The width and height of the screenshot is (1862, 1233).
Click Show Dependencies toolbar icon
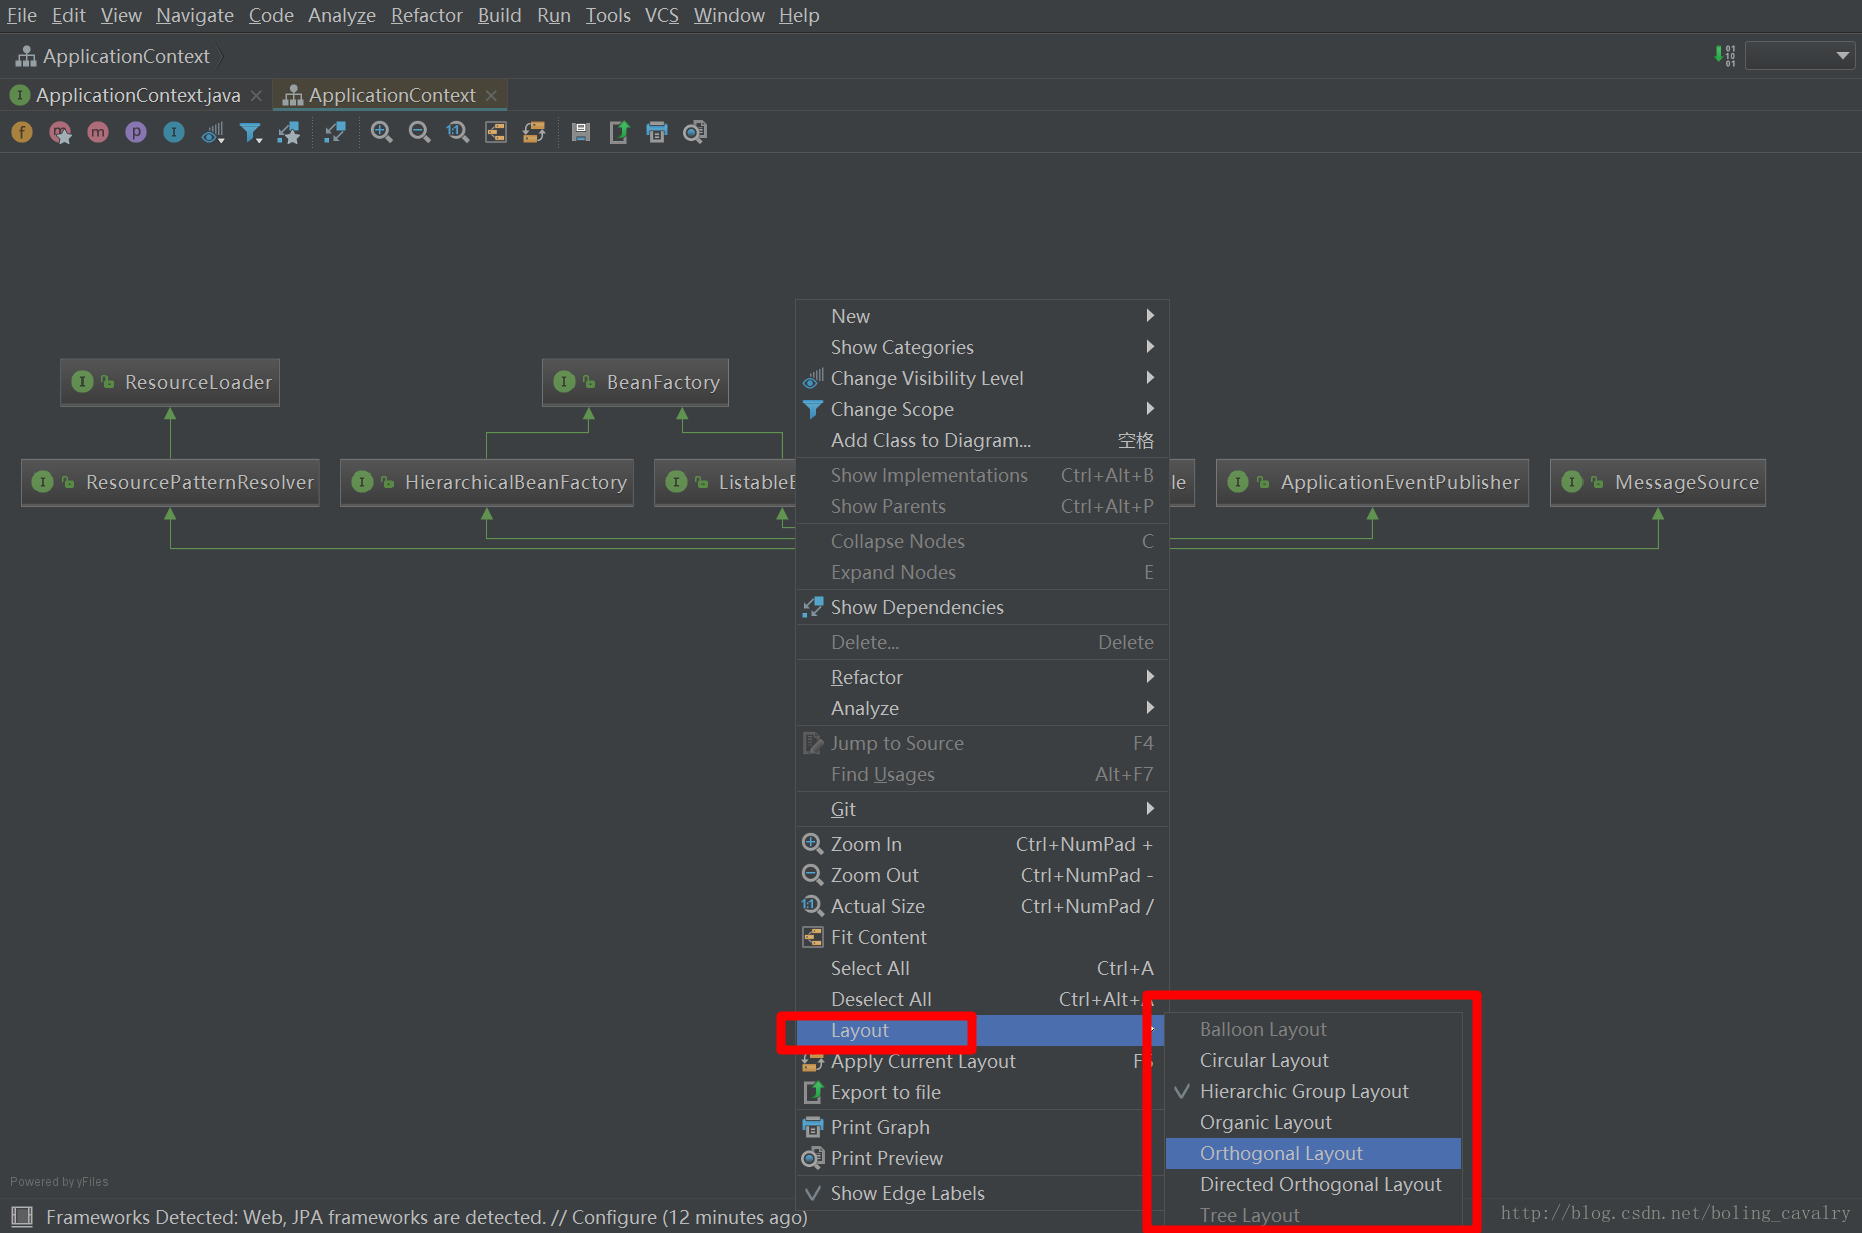point(335,132)
